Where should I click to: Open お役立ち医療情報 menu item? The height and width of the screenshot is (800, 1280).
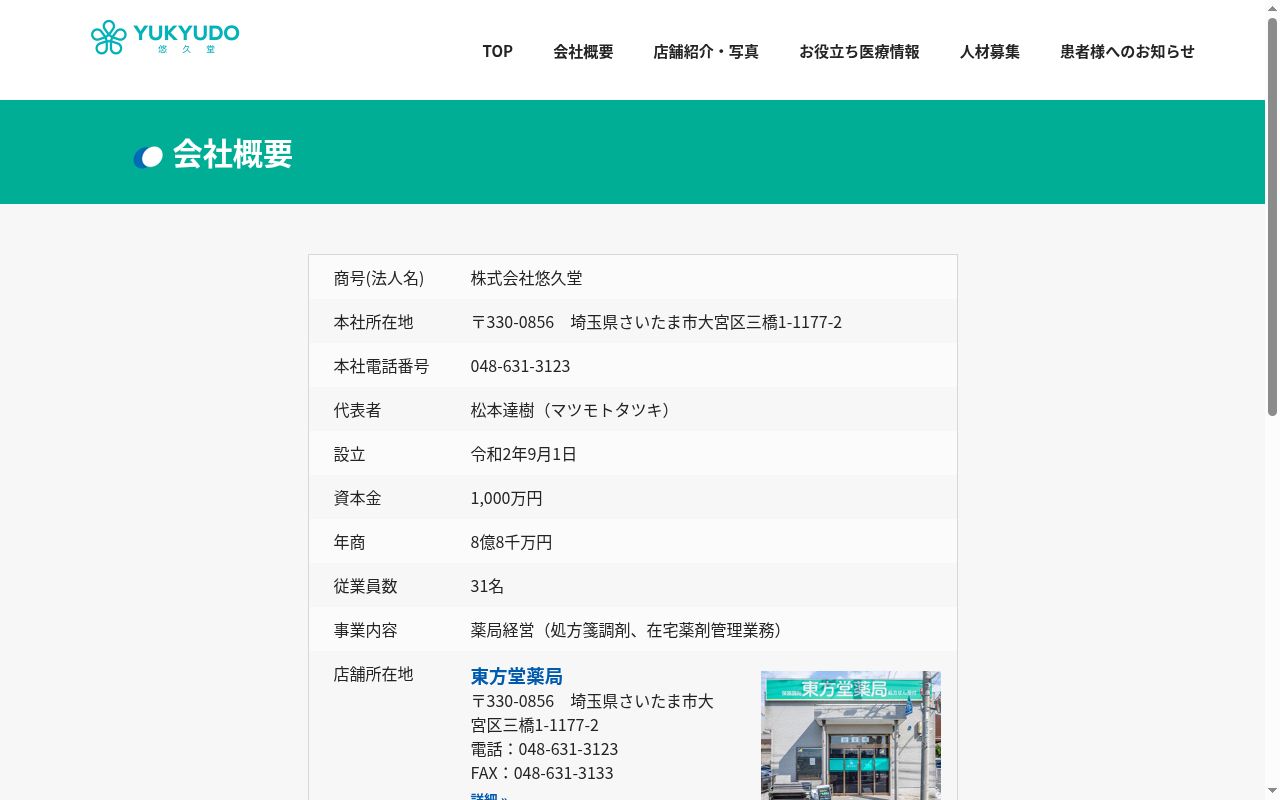(x=859, y=51)
